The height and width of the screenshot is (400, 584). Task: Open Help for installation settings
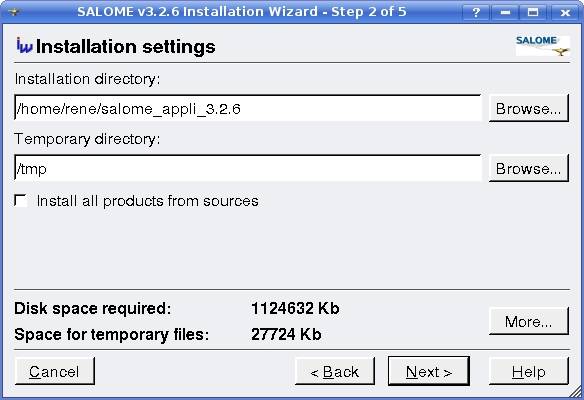[529, 371]
